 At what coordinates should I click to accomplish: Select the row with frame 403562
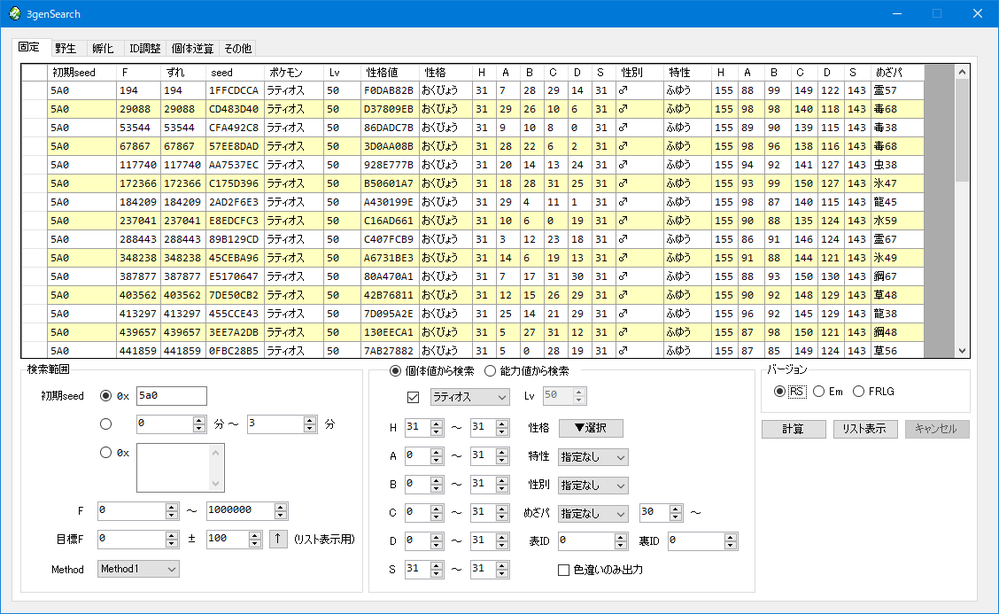tap(473, 295)
